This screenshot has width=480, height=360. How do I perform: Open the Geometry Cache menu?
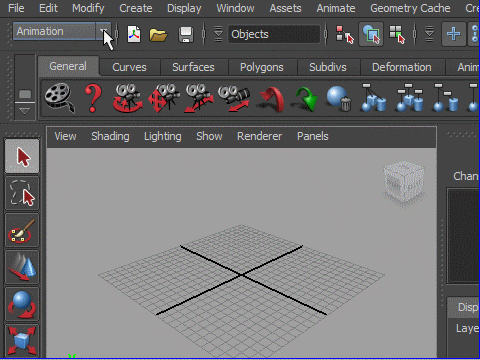click(x=410, y=8)
